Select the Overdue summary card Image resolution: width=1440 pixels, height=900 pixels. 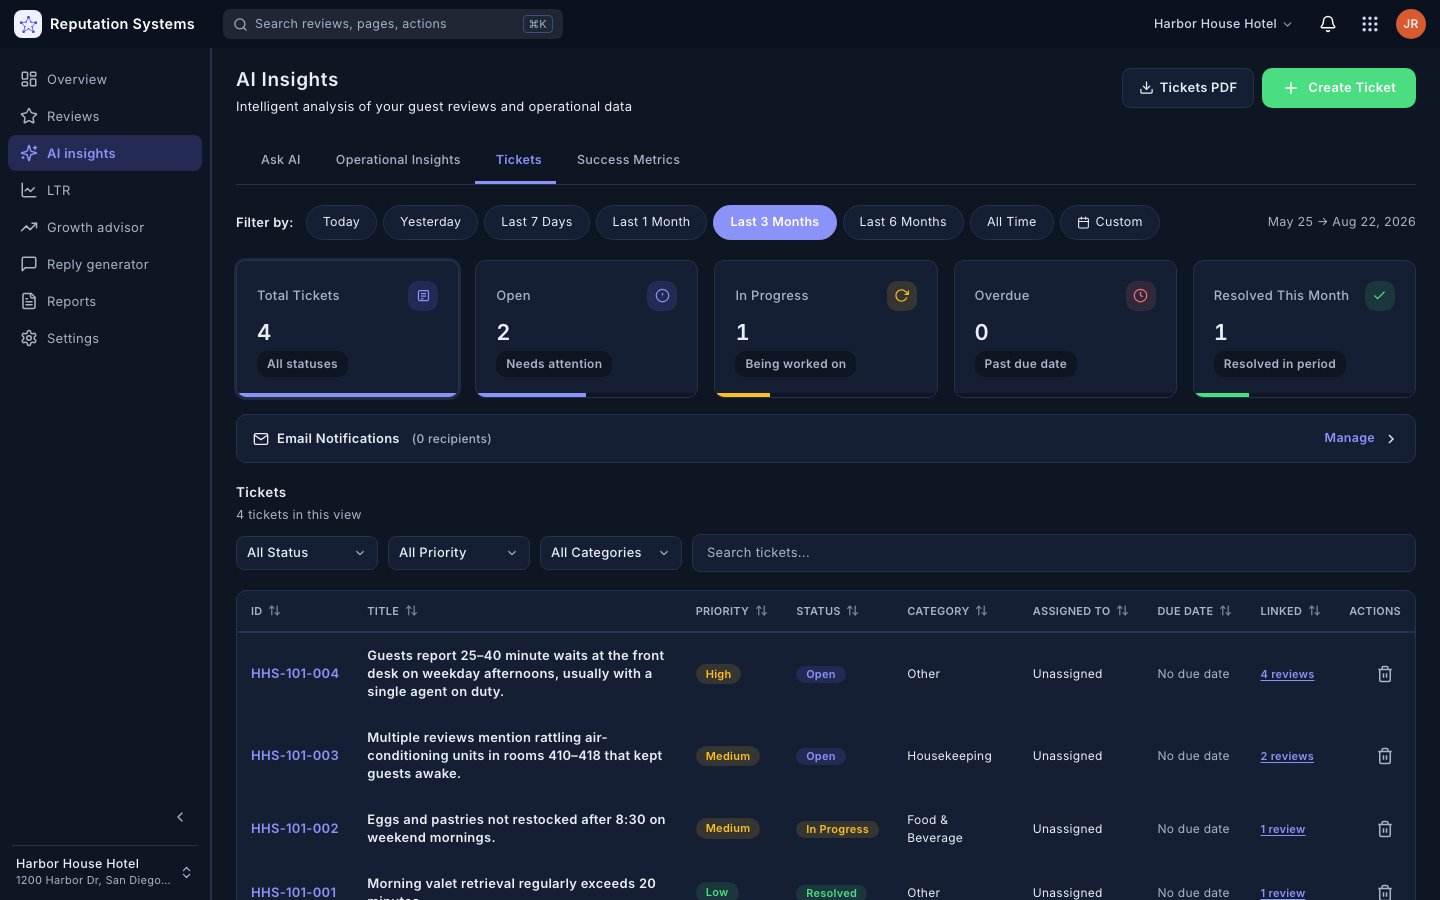1065,329
